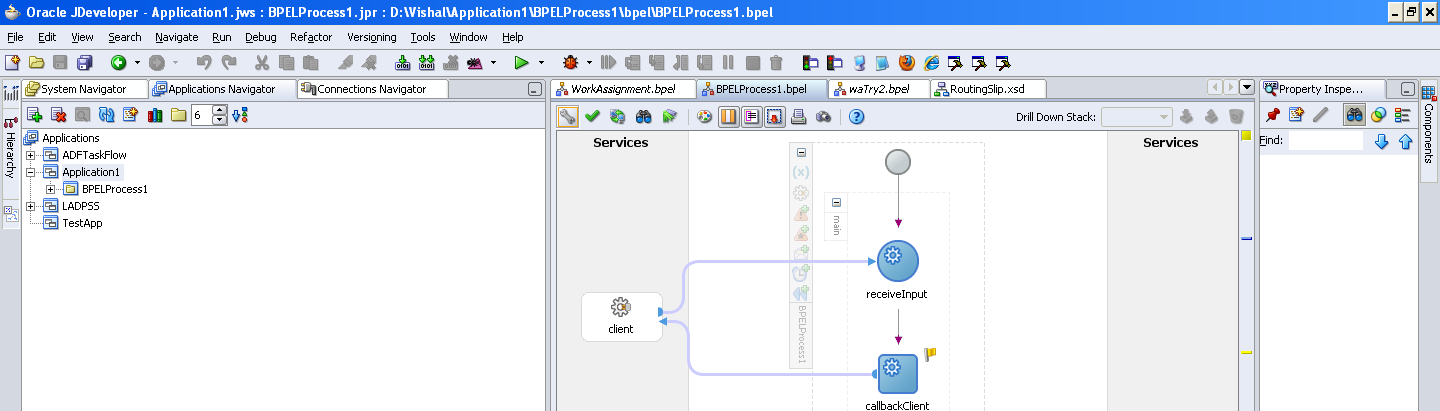
Task: Click the level number field showing 6
Action: pos(201,115)
